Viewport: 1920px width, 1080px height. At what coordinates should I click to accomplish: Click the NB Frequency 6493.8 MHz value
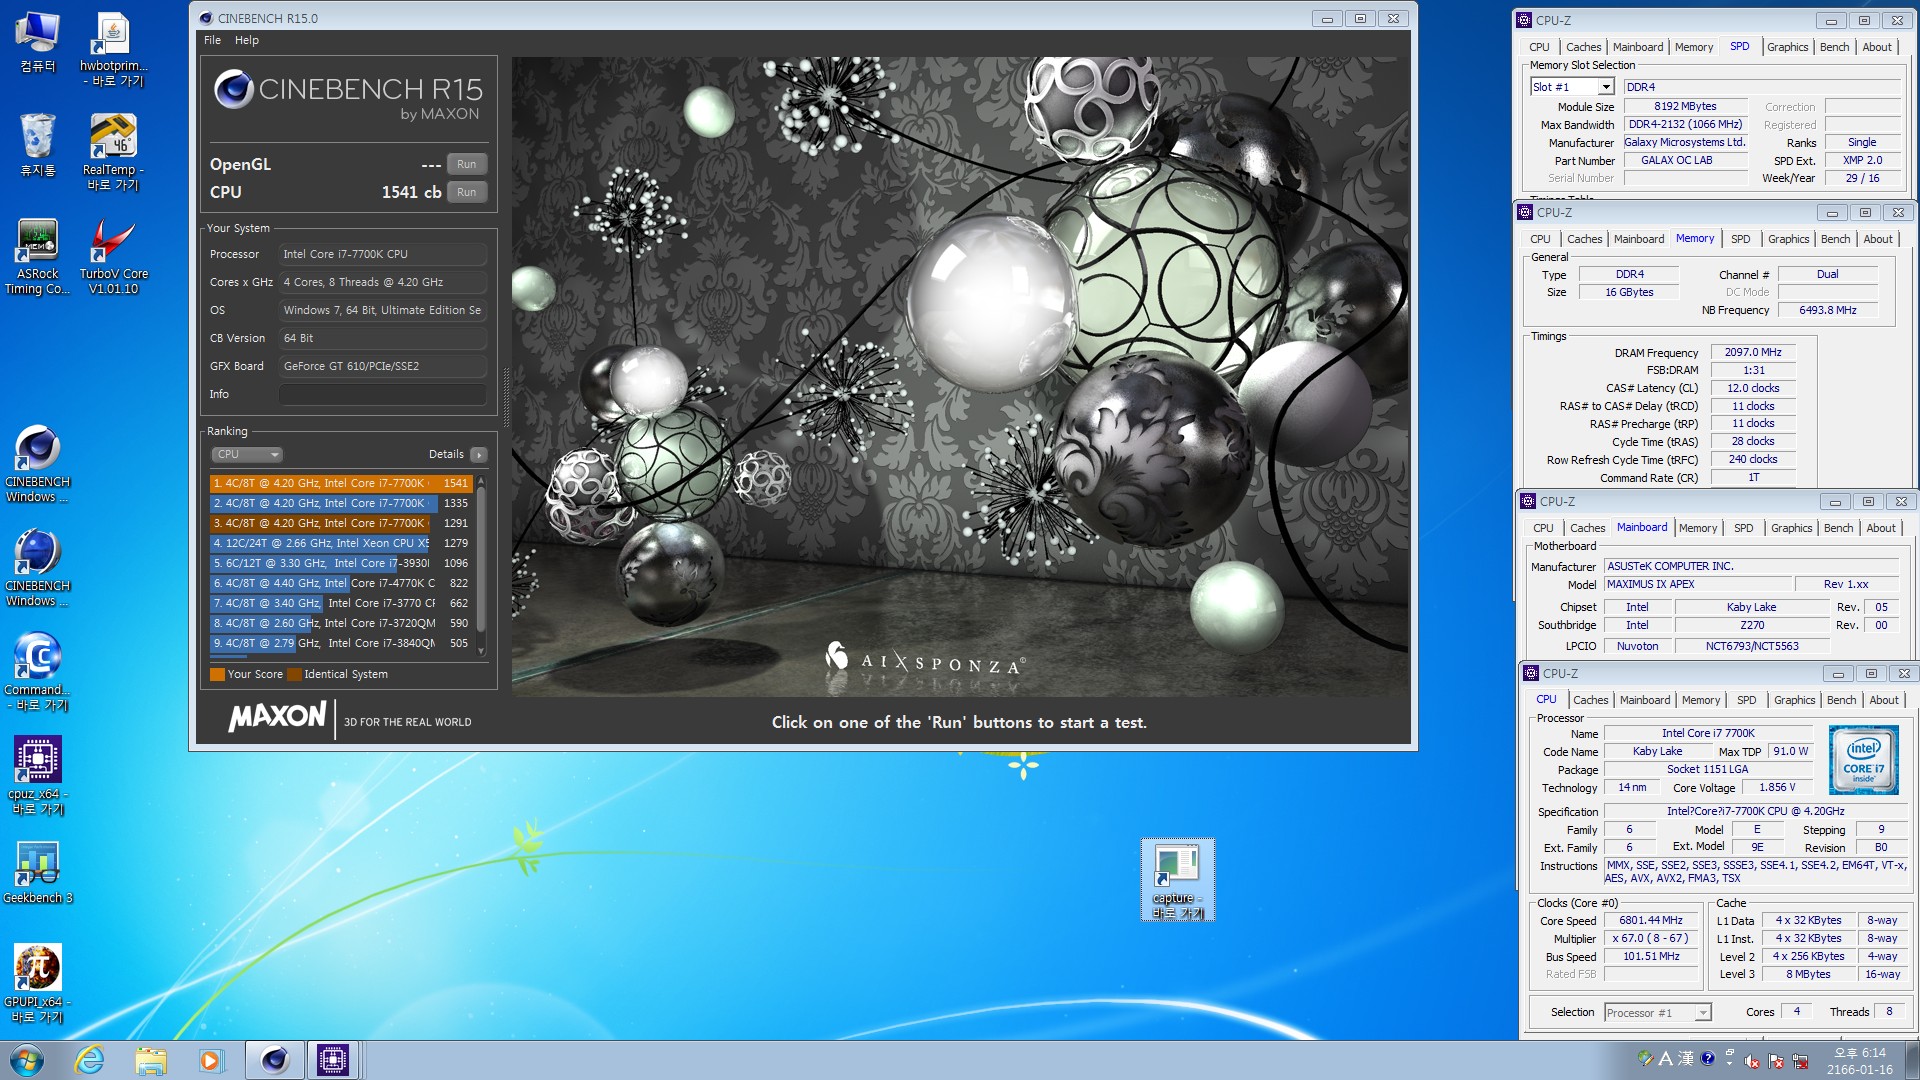click(x=1827, y=310)
